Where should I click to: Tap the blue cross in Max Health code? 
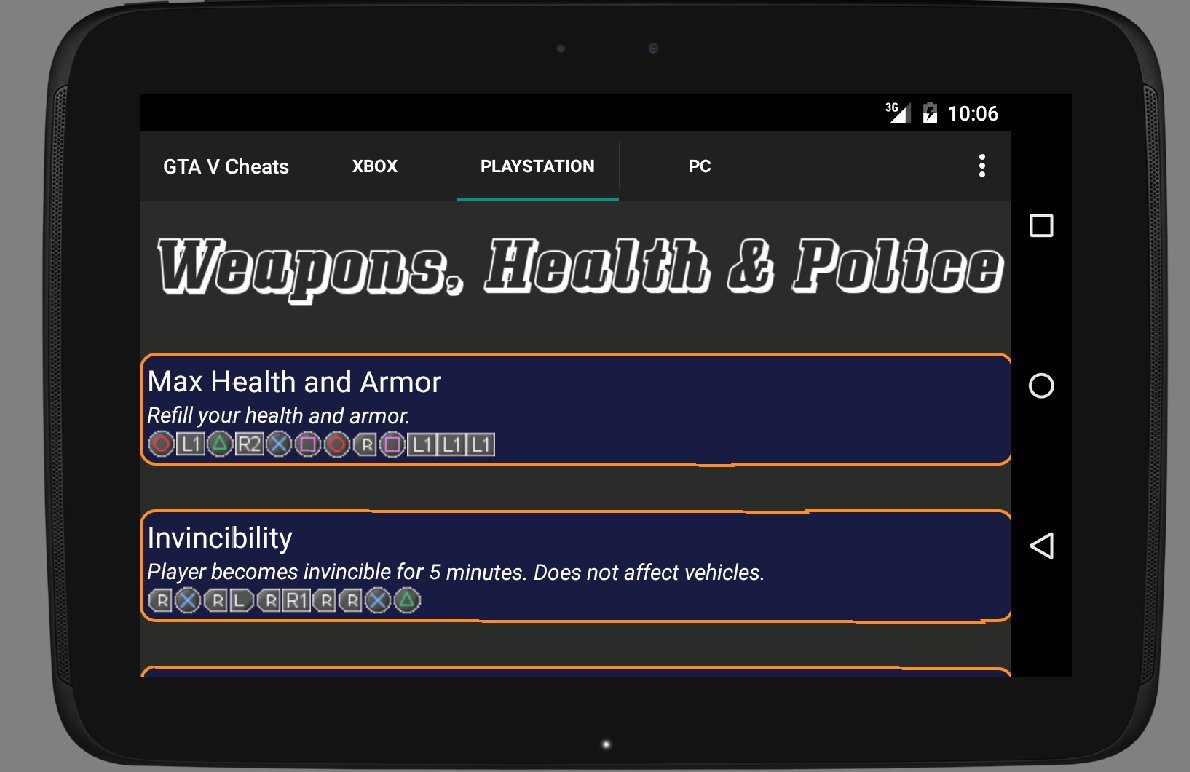(x=279, y=444)
